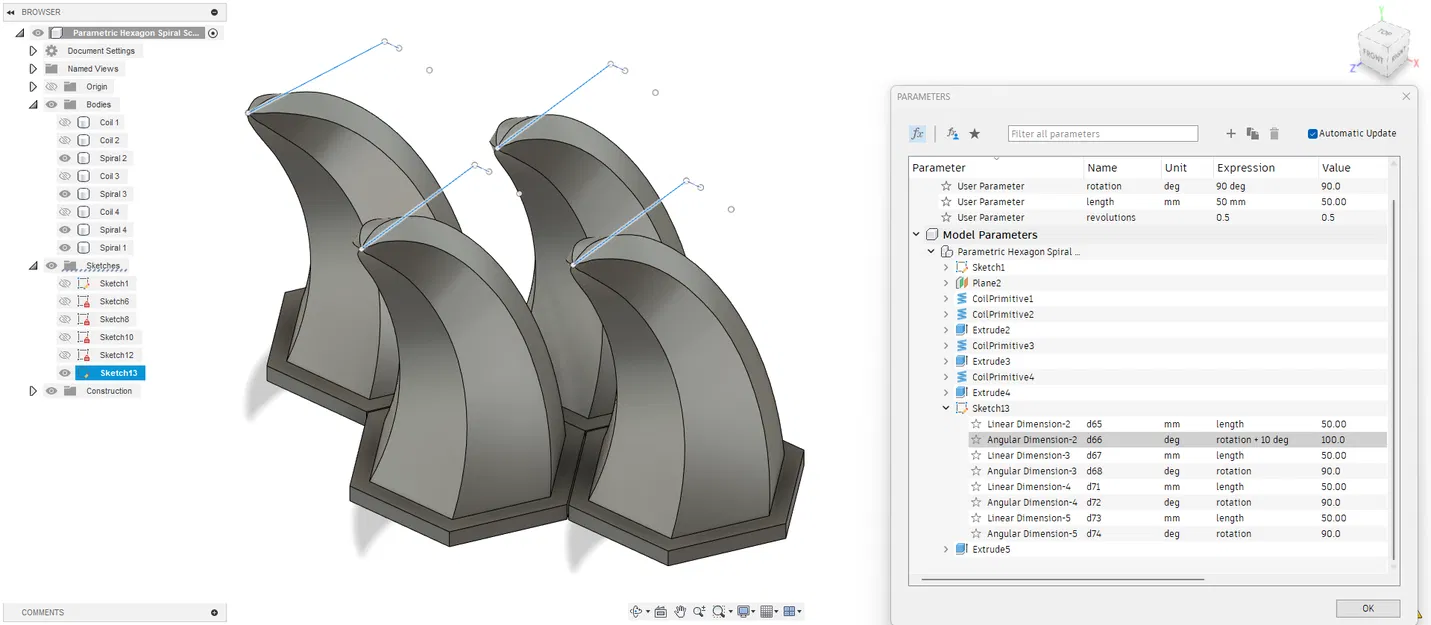
Task: Expand the Document Settings node
Action: click(33, 51)
